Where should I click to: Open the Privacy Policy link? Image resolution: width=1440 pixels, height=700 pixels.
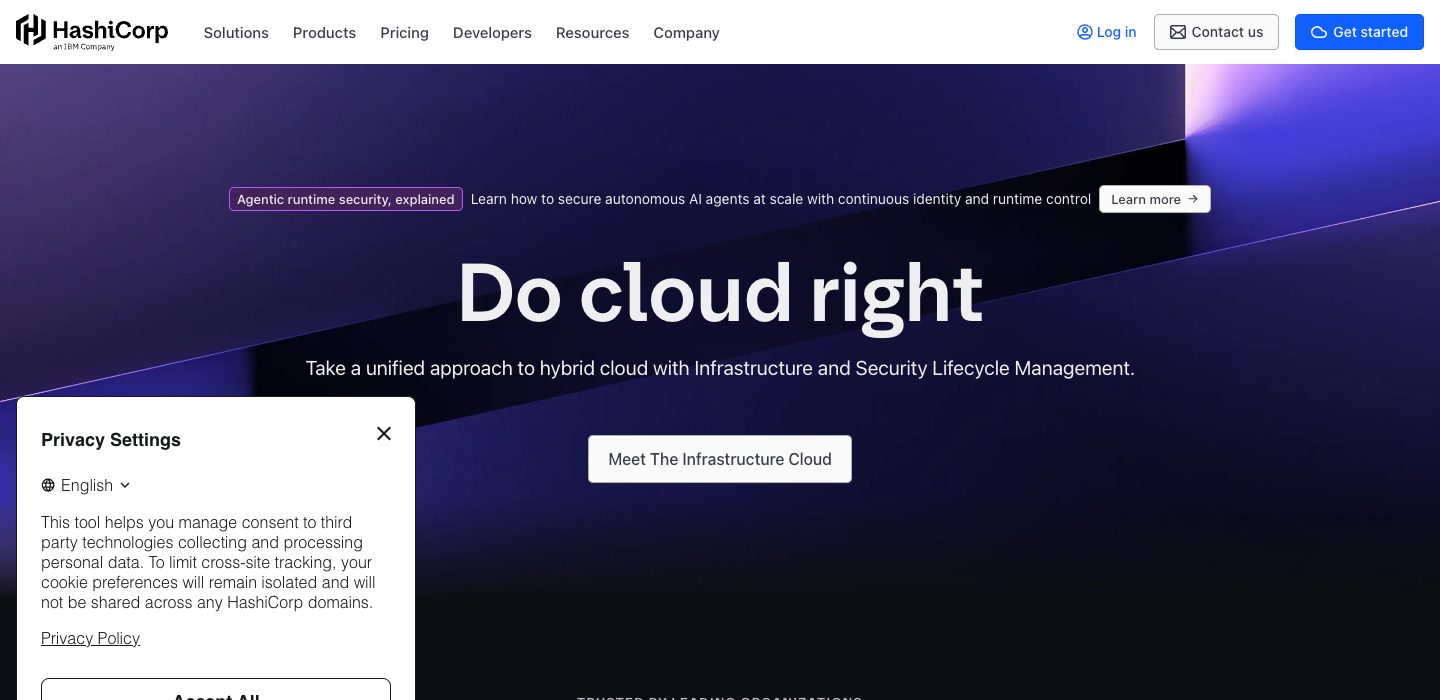coord(90,638)
